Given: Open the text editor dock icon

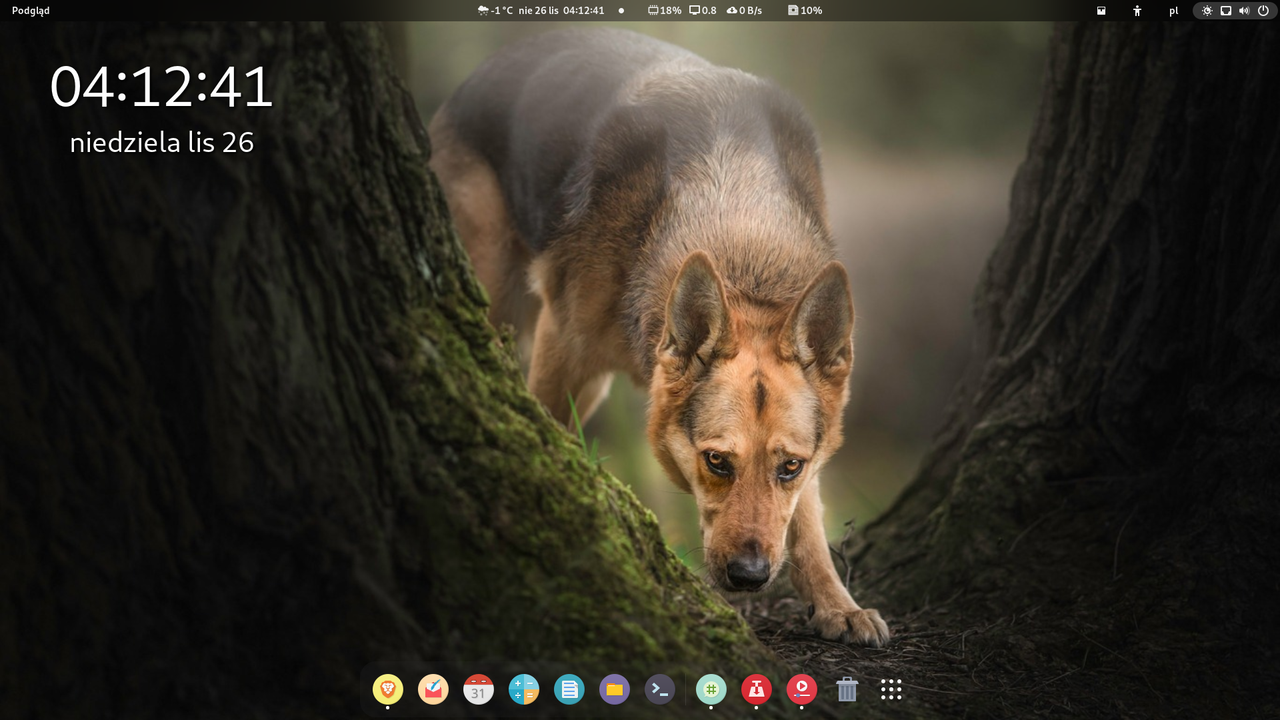Looking at the screenshot, I should [569, 689].
